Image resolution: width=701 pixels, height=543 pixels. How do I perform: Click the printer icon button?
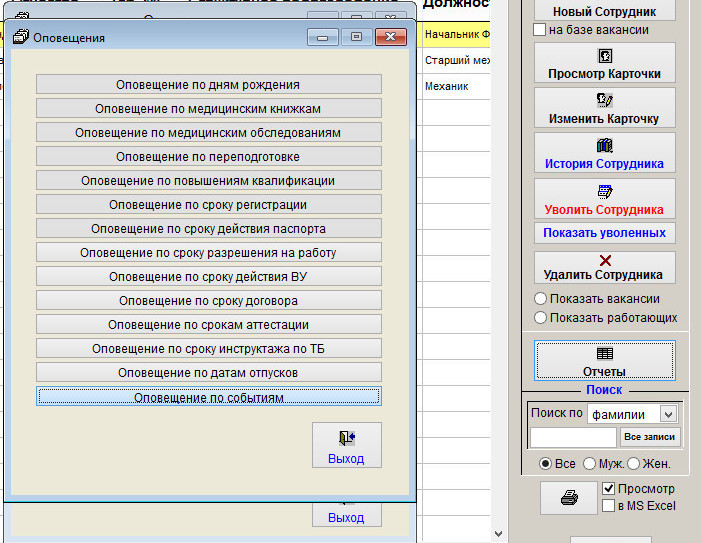[568, 498]
